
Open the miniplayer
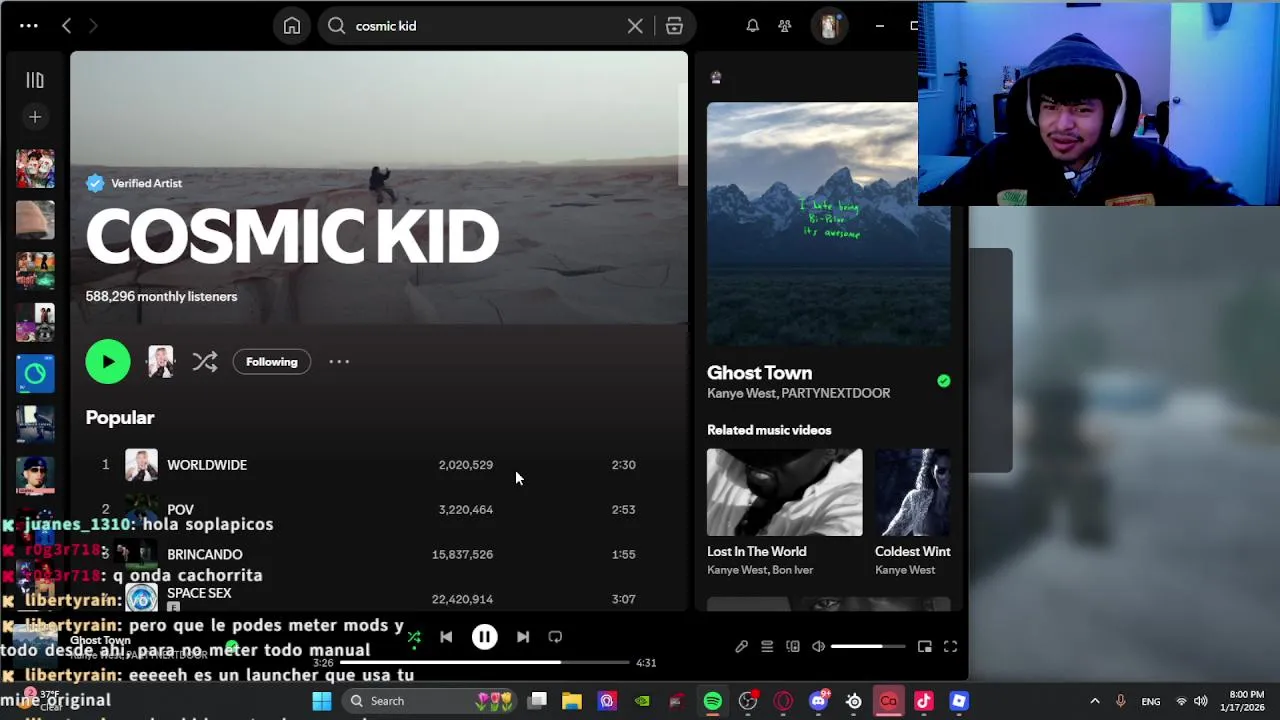(x=925, y=647)
